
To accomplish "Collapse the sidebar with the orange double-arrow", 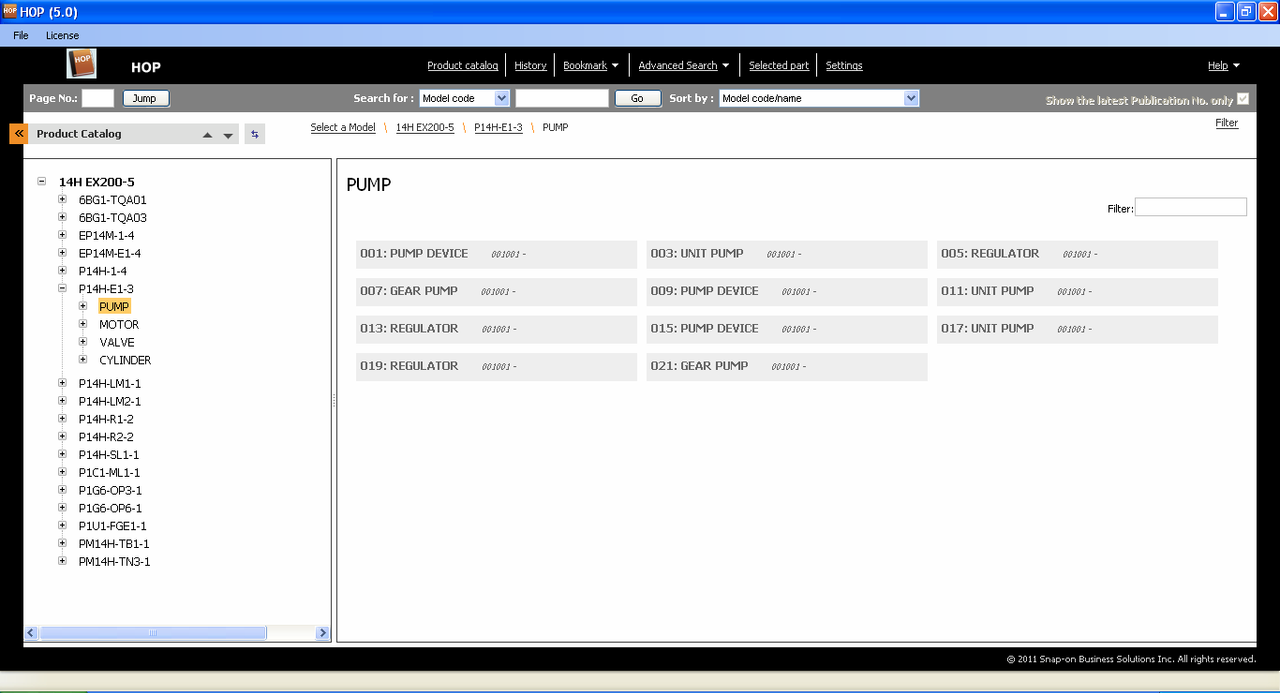I will [18, 133].
